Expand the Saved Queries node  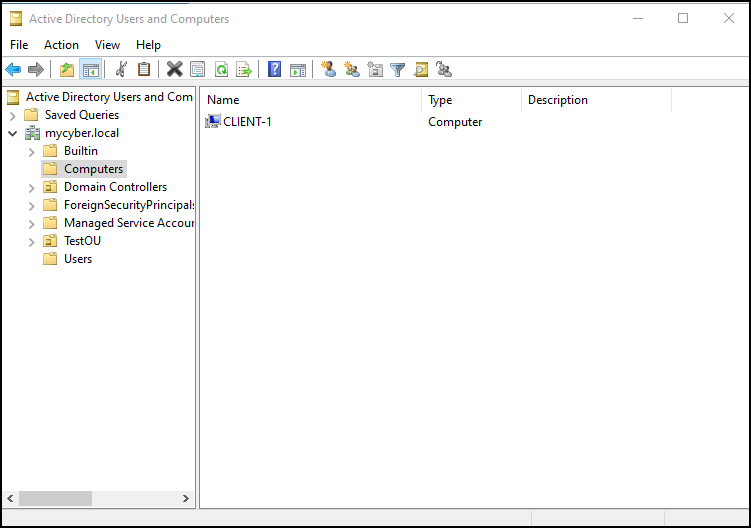13,115
